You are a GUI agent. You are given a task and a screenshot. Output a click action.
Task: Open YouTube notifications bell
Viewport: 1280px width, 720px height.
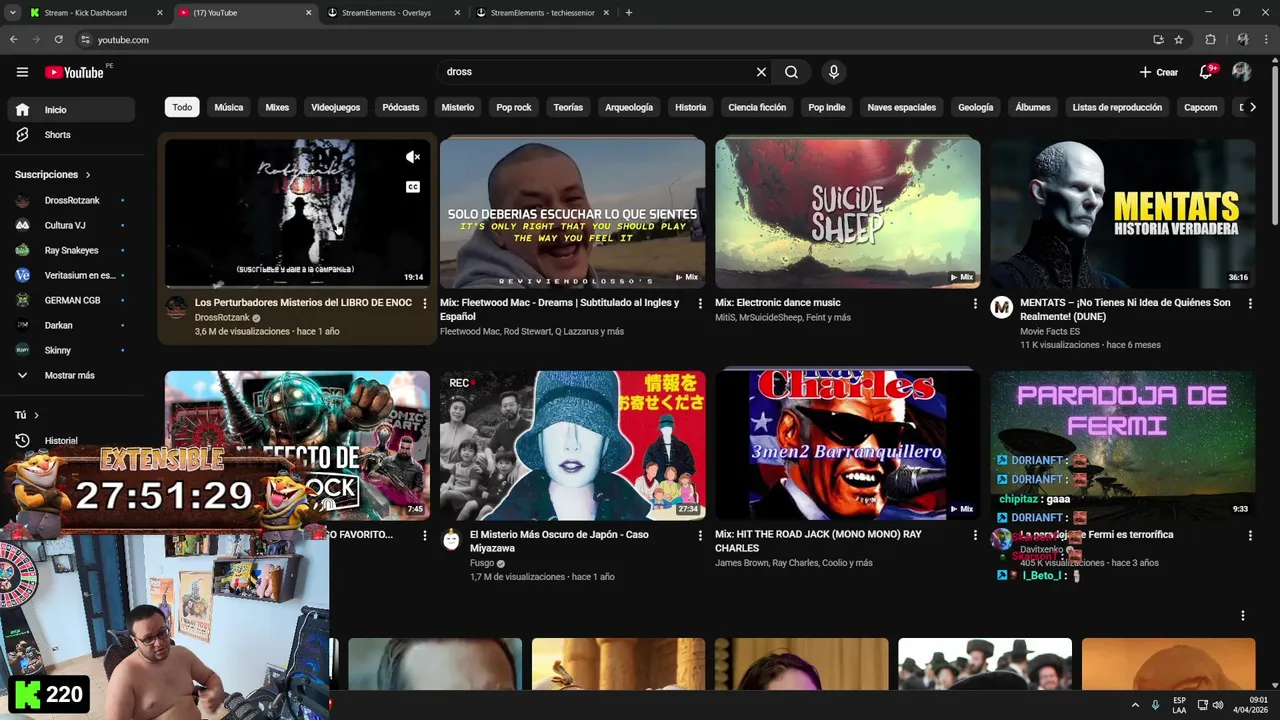[1206, 72]
